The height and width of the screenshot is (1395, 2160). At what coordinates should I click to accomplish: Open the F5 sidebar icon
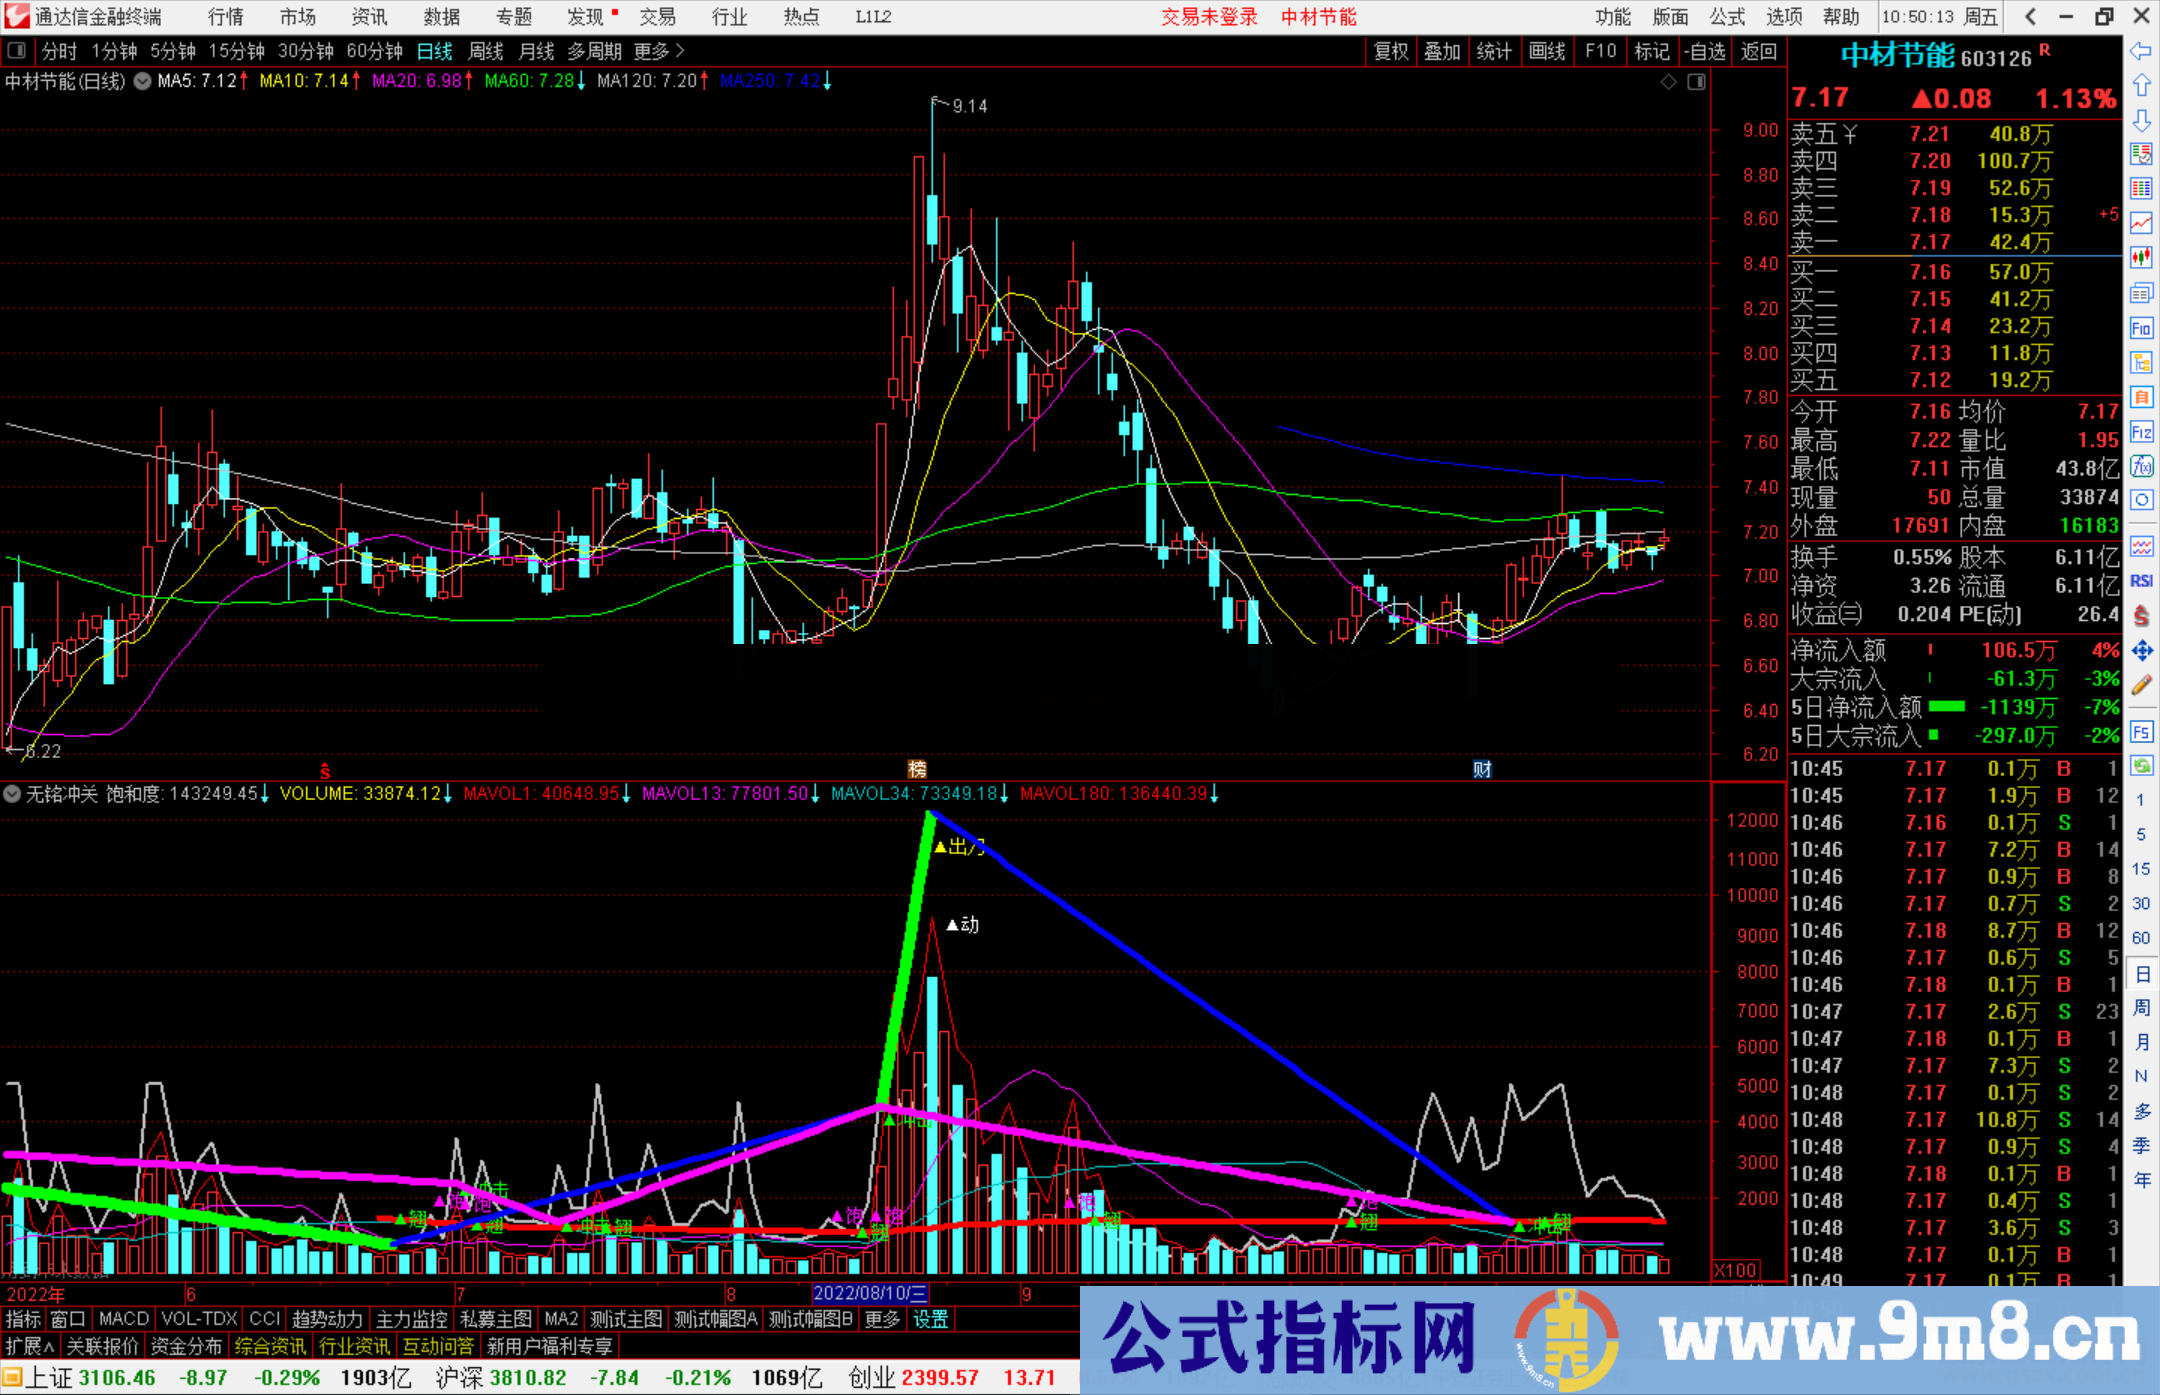(x=2141, y=732)
